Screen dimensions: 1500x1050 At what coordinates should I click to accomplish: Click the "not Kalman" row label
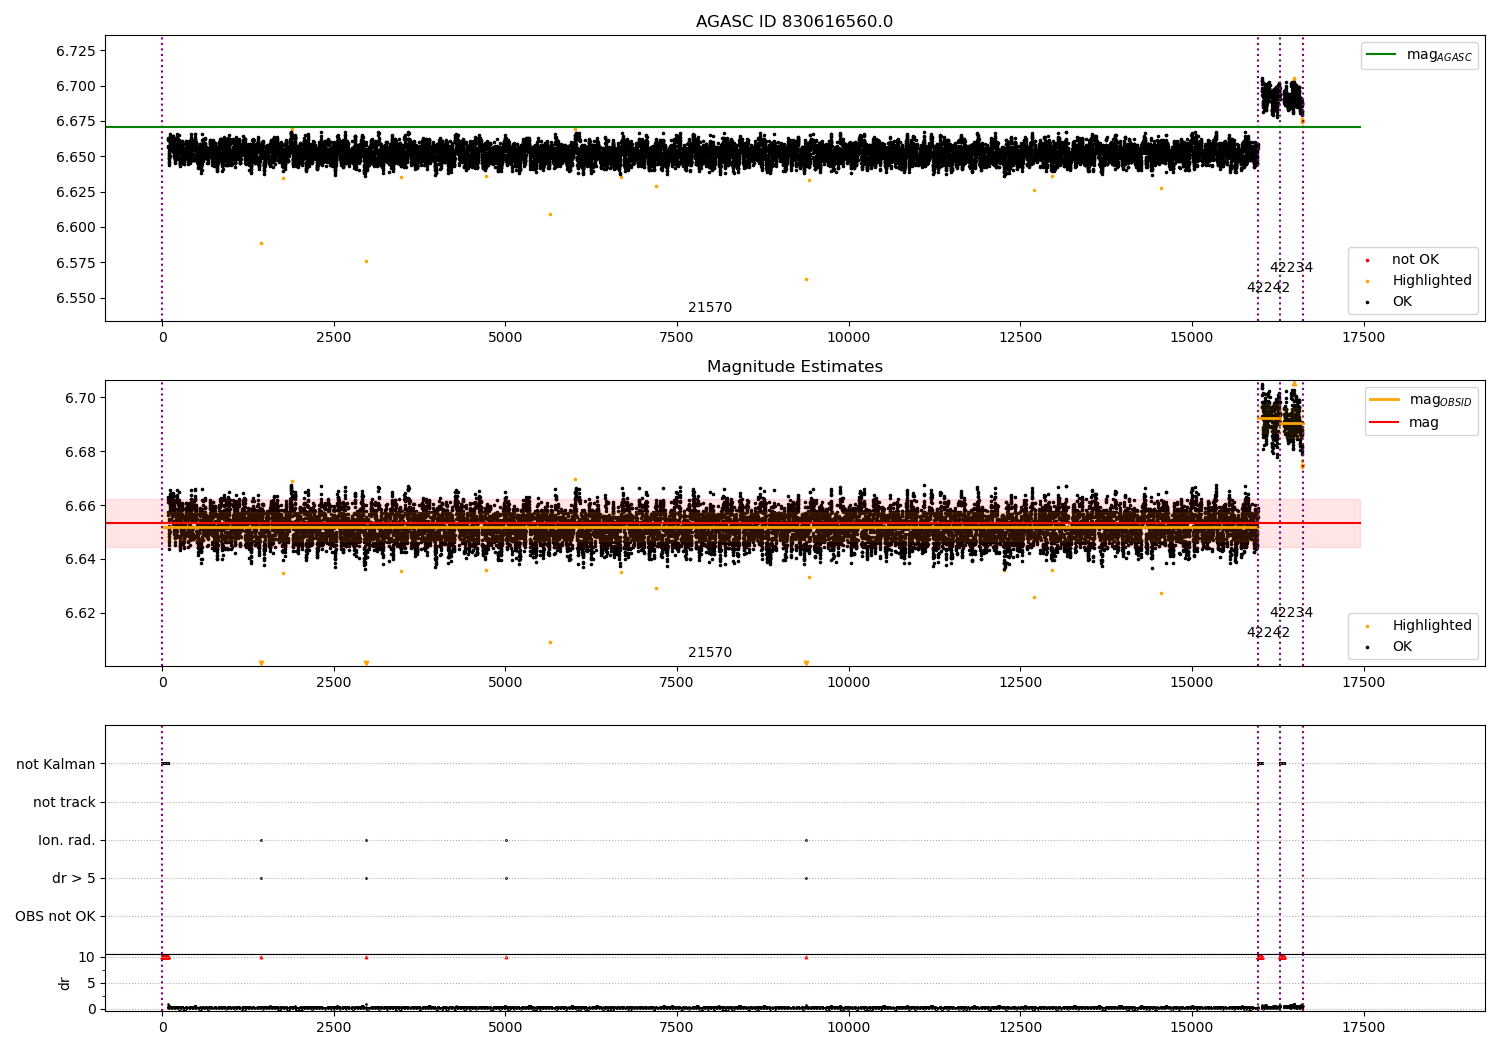(x=56, y=764)
